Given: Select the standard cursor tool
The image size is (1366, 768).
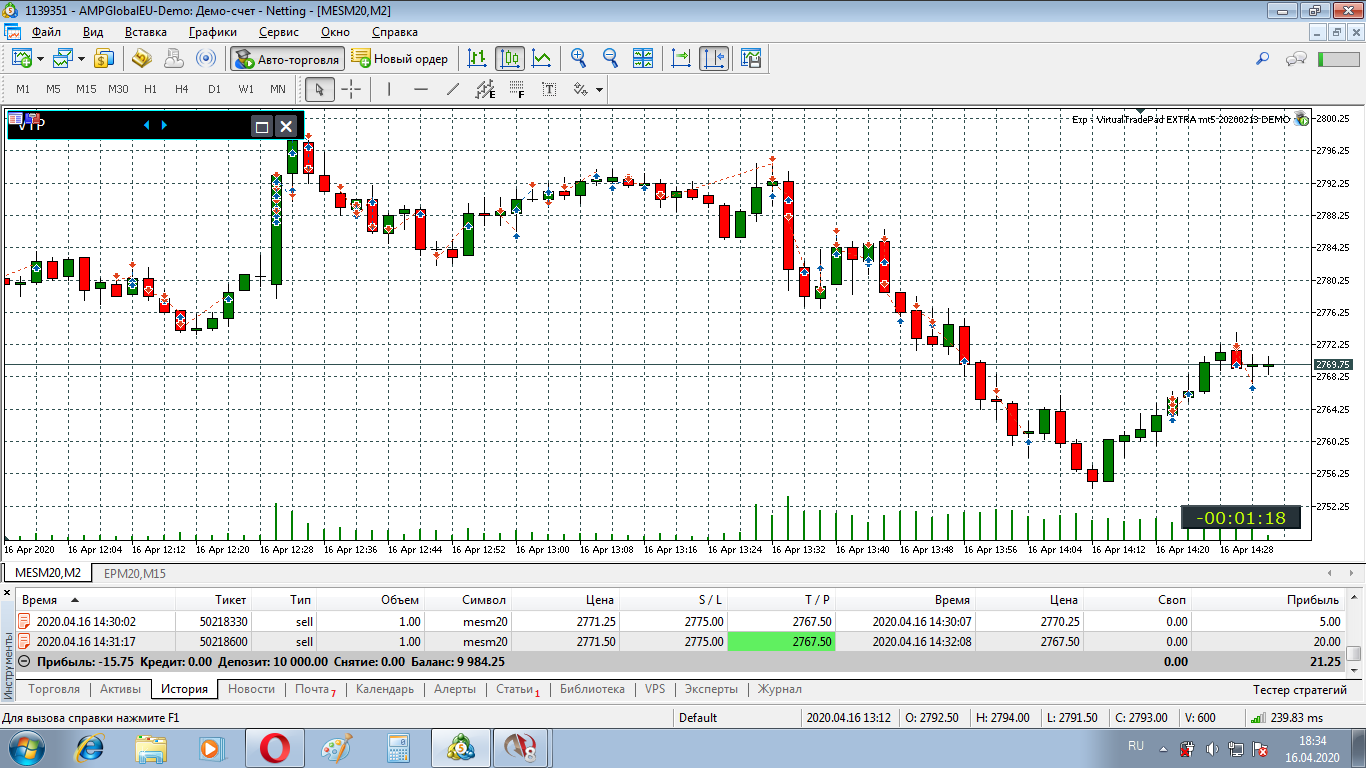Looking at the screenshot, I should (x=320, y=89).
